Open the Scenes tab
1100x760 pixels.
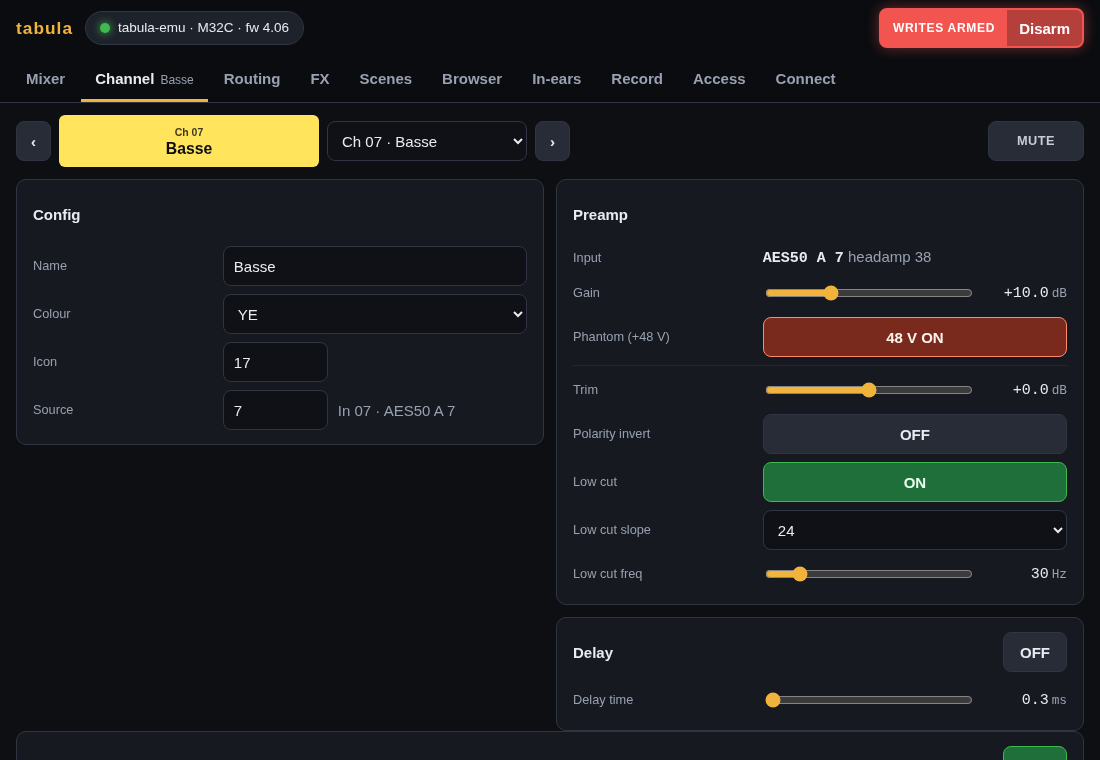coord(386,79)
